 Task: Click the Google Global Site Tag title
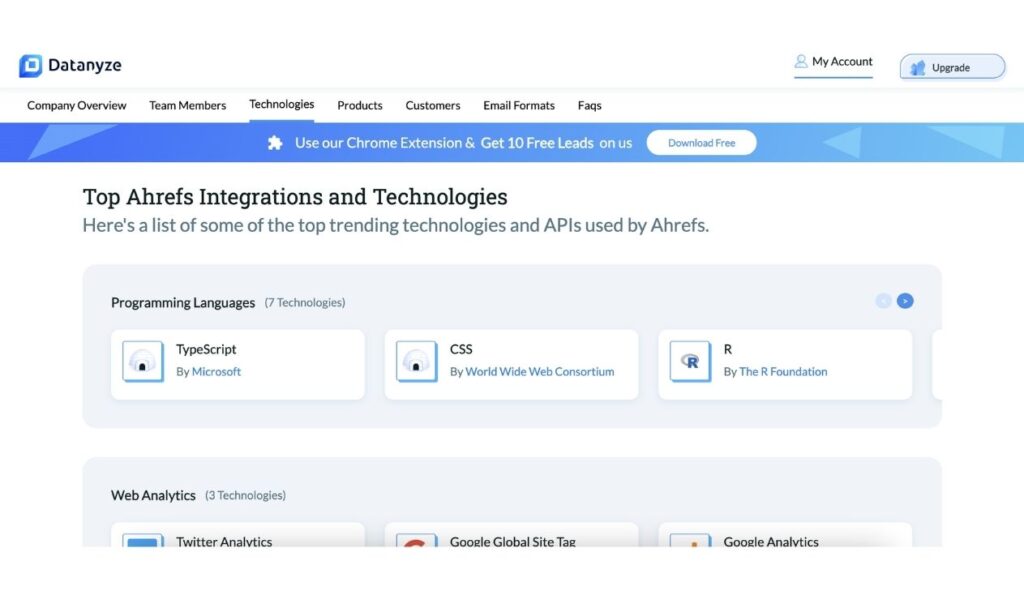(513, 541)
